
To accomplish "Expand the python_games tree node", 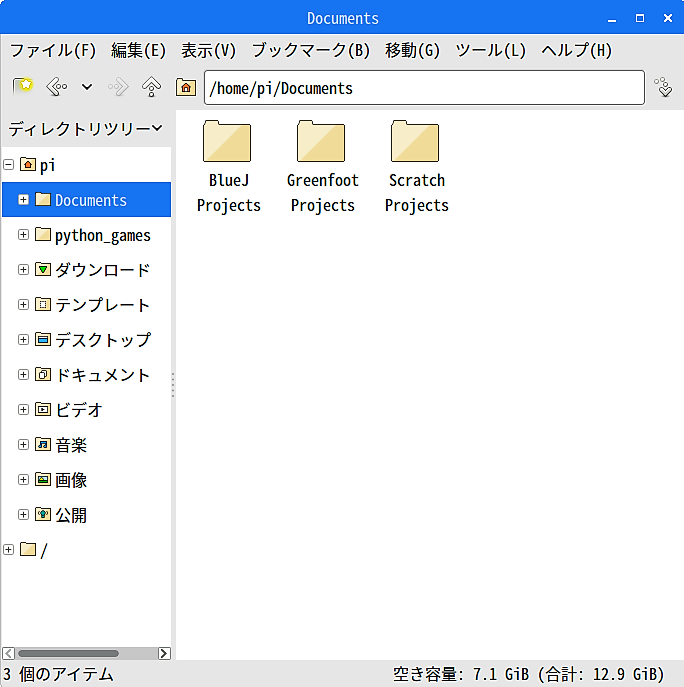I will tap(23, 235).
